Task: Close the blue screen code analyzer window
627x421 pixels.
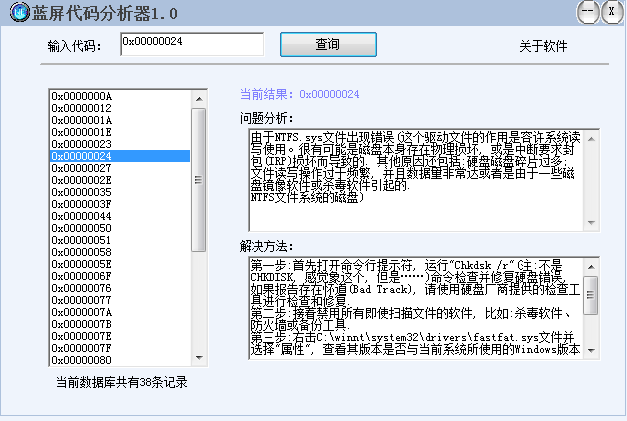Action: pyautogui.click(x=610, y=11)
